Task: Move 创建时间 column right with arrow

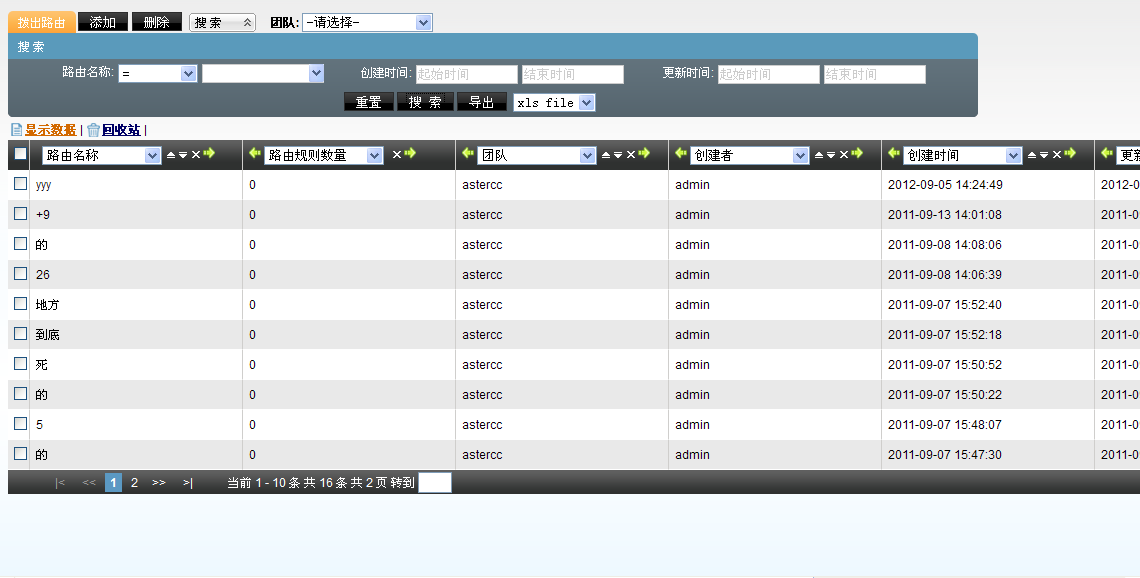Action: 1070,154
